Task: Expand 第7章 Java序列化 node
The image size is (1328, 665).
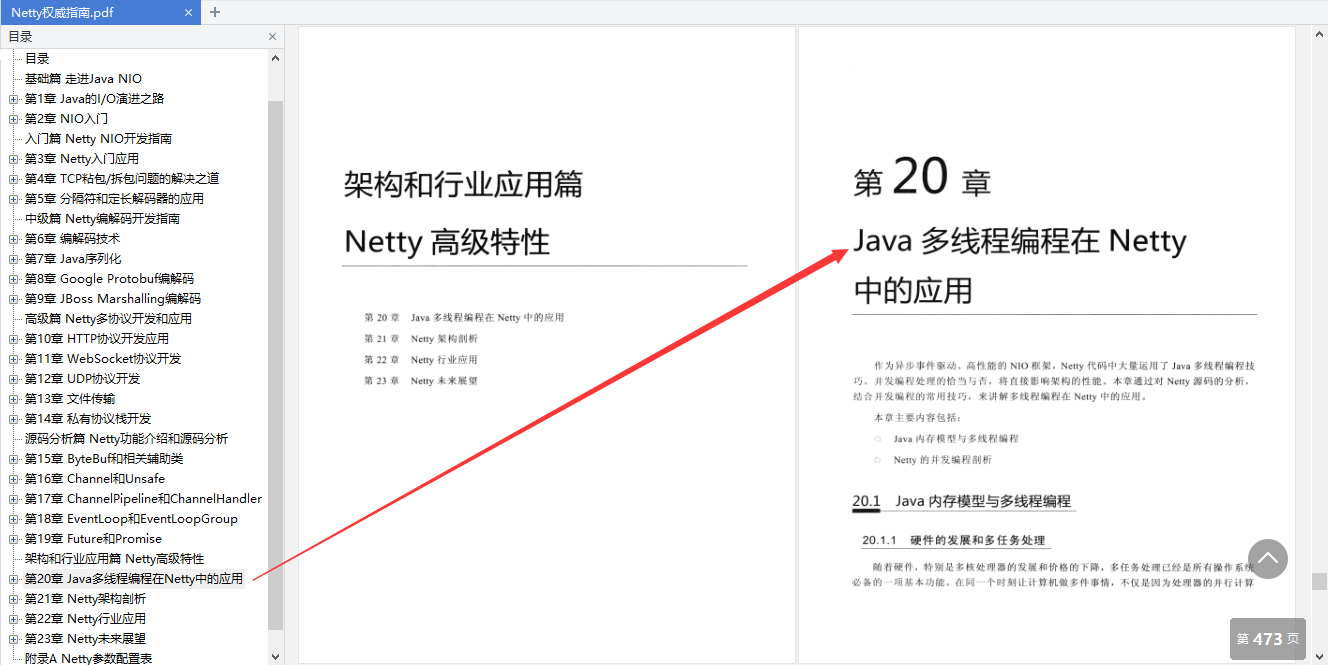Action: pos(14,259)
